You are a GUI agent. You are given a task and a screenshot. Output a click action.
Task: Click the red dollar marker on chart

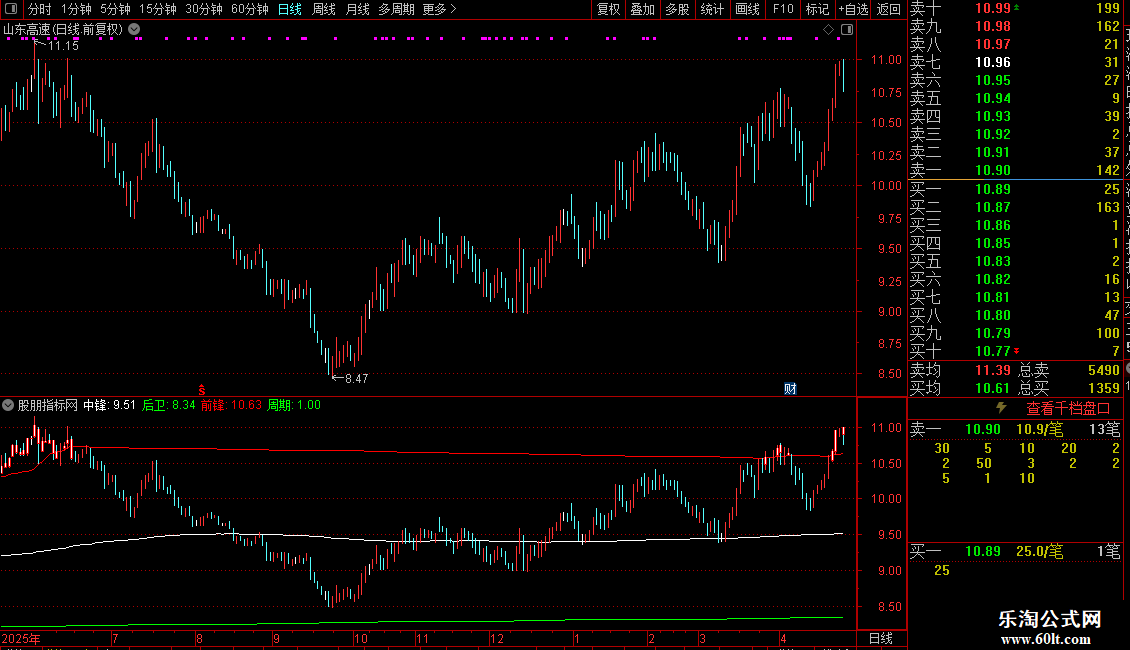click(x=202, y=389)
